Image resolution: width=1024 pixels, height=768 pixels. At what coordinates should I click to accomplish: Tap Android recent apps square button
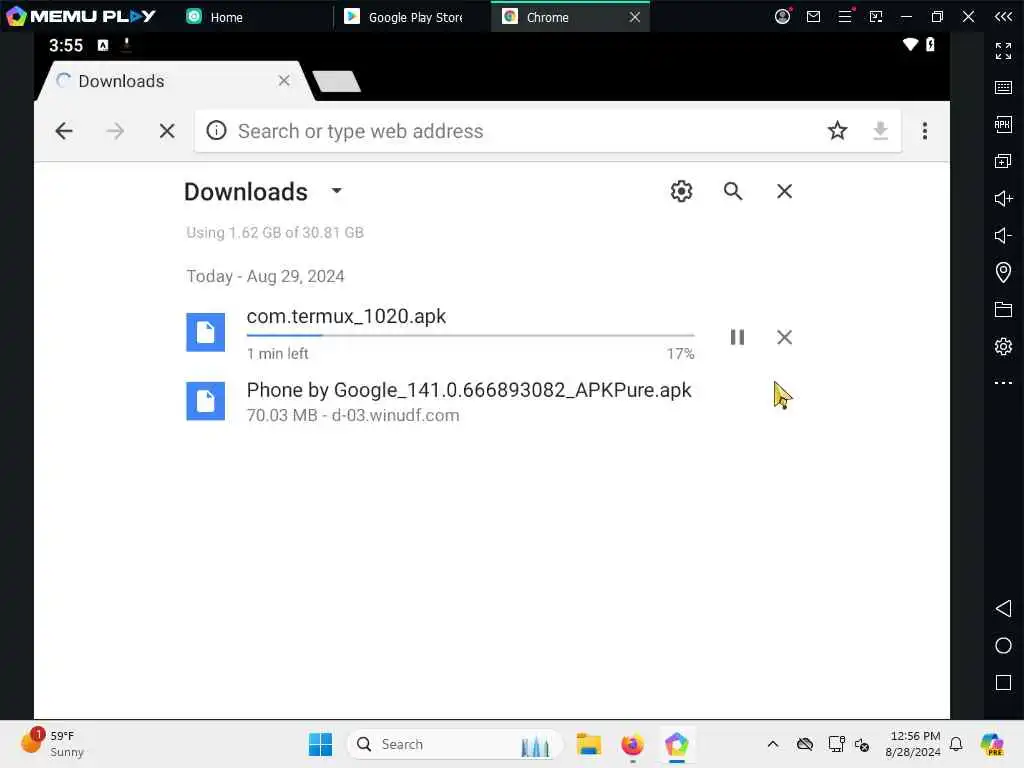[x=1003, y=683]
